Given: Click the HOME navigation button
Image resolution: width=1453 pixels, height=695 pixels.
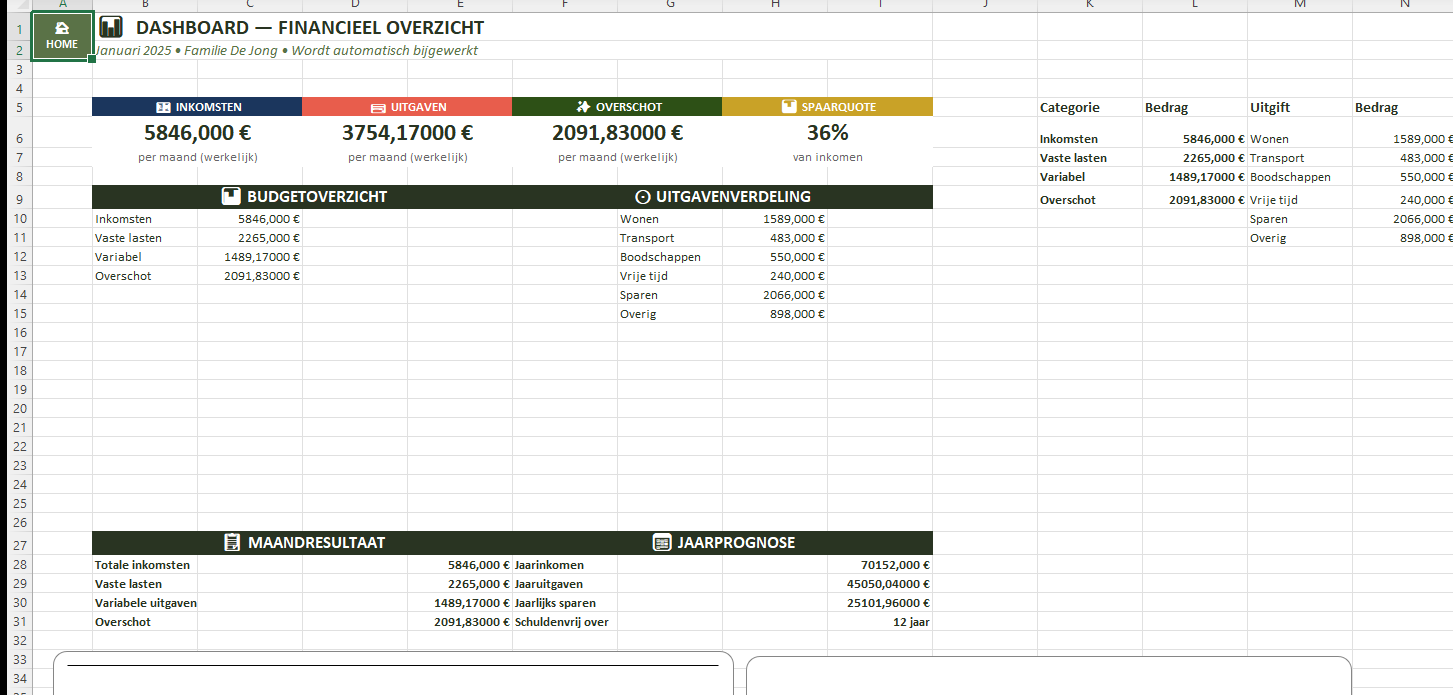Looking at the screenshot, I should pyautogui.click(x=62, y=36).
